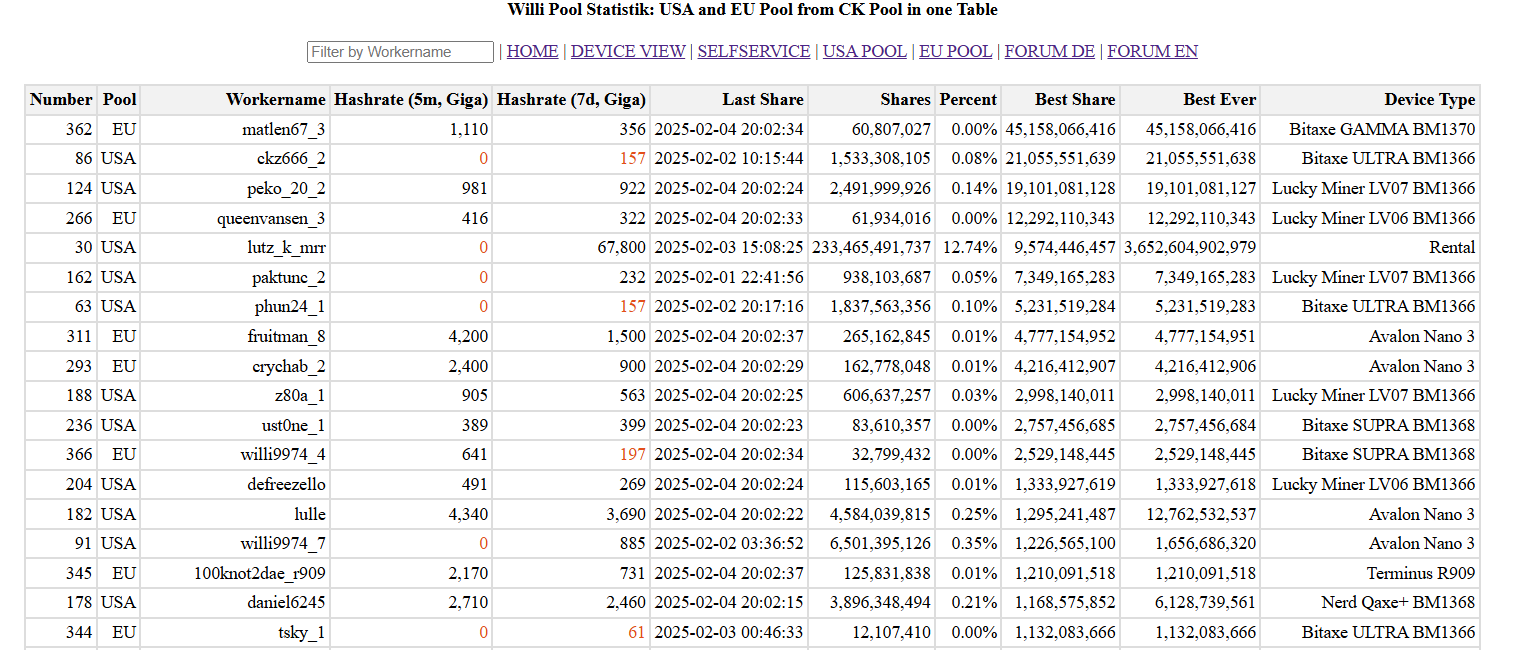Select workername fruitman_8
Viewport: 1525px width, 650px height.
286,336
